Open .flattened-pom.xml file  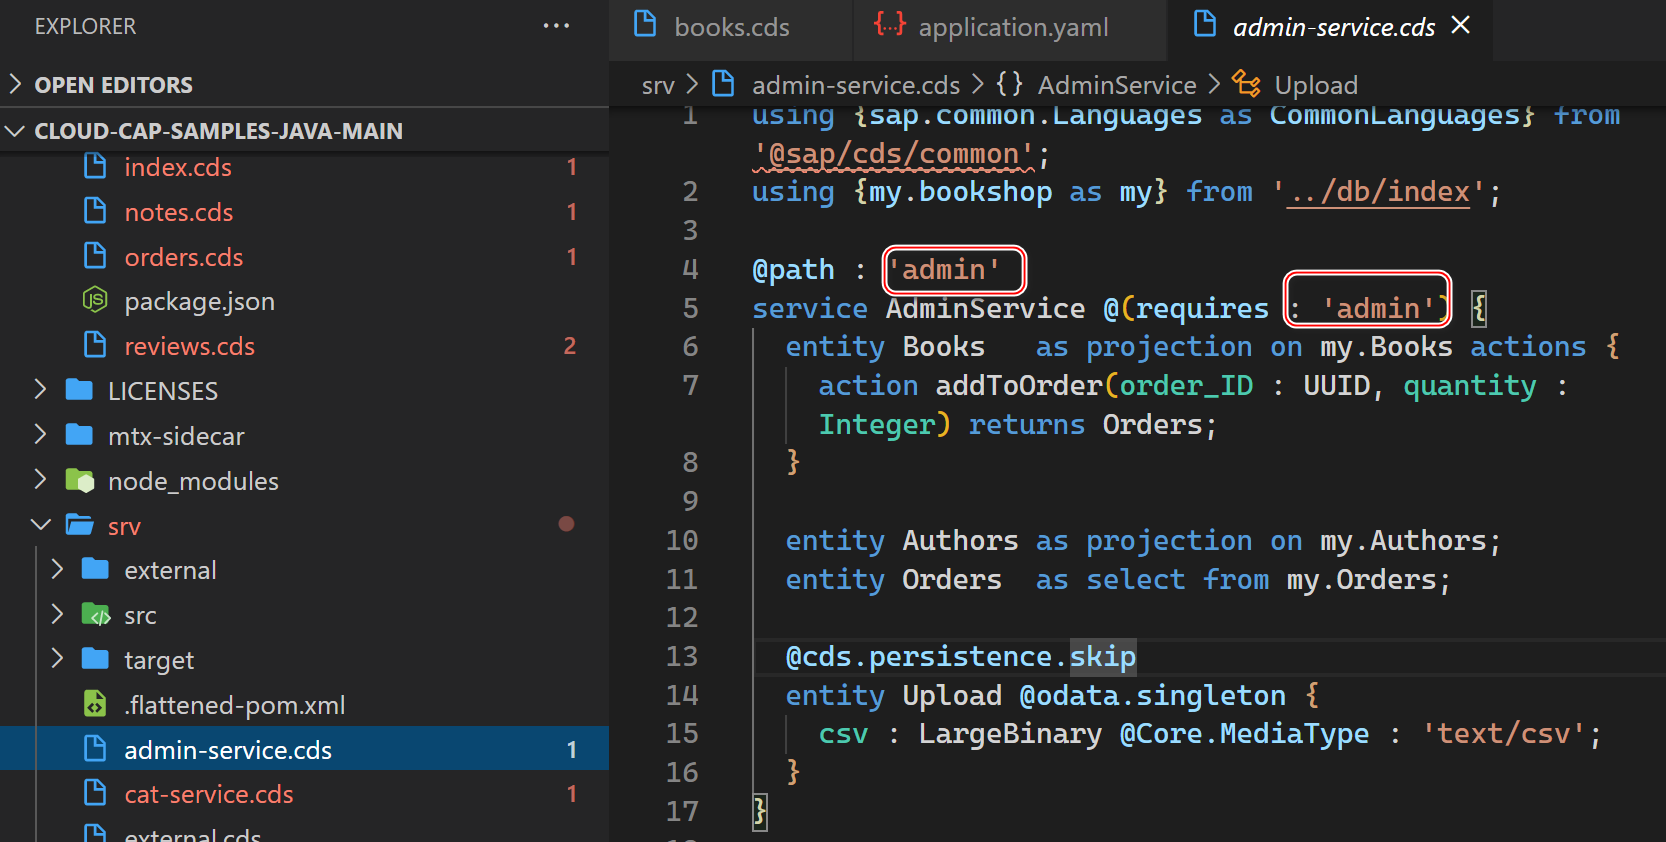point(235,705)
